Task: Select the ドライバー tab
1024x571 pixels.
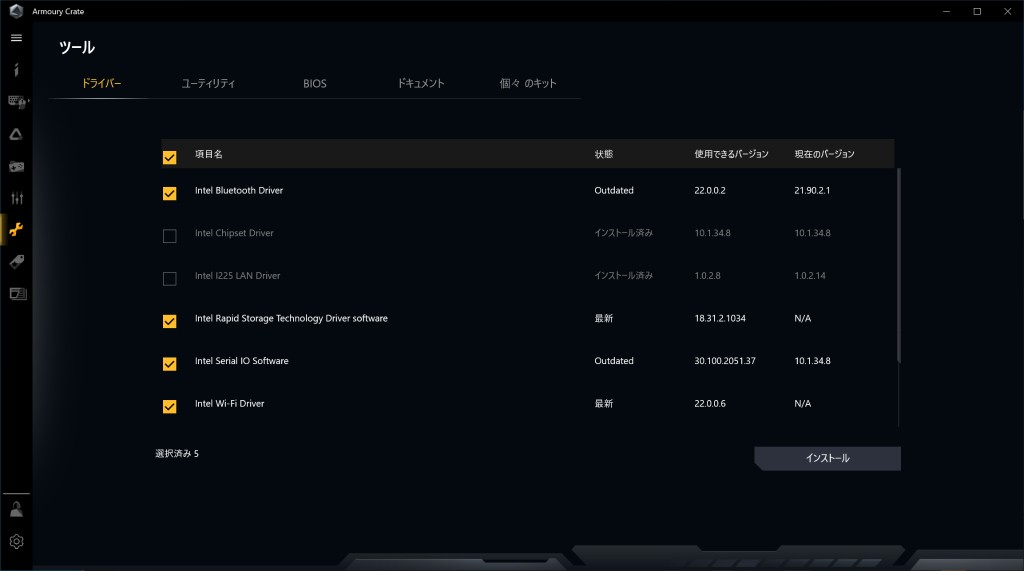Action: 101,83
